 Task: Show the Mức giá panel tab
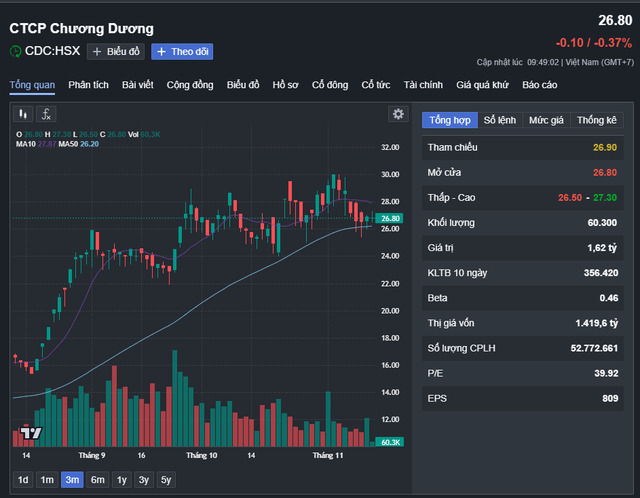click(546, 120)
